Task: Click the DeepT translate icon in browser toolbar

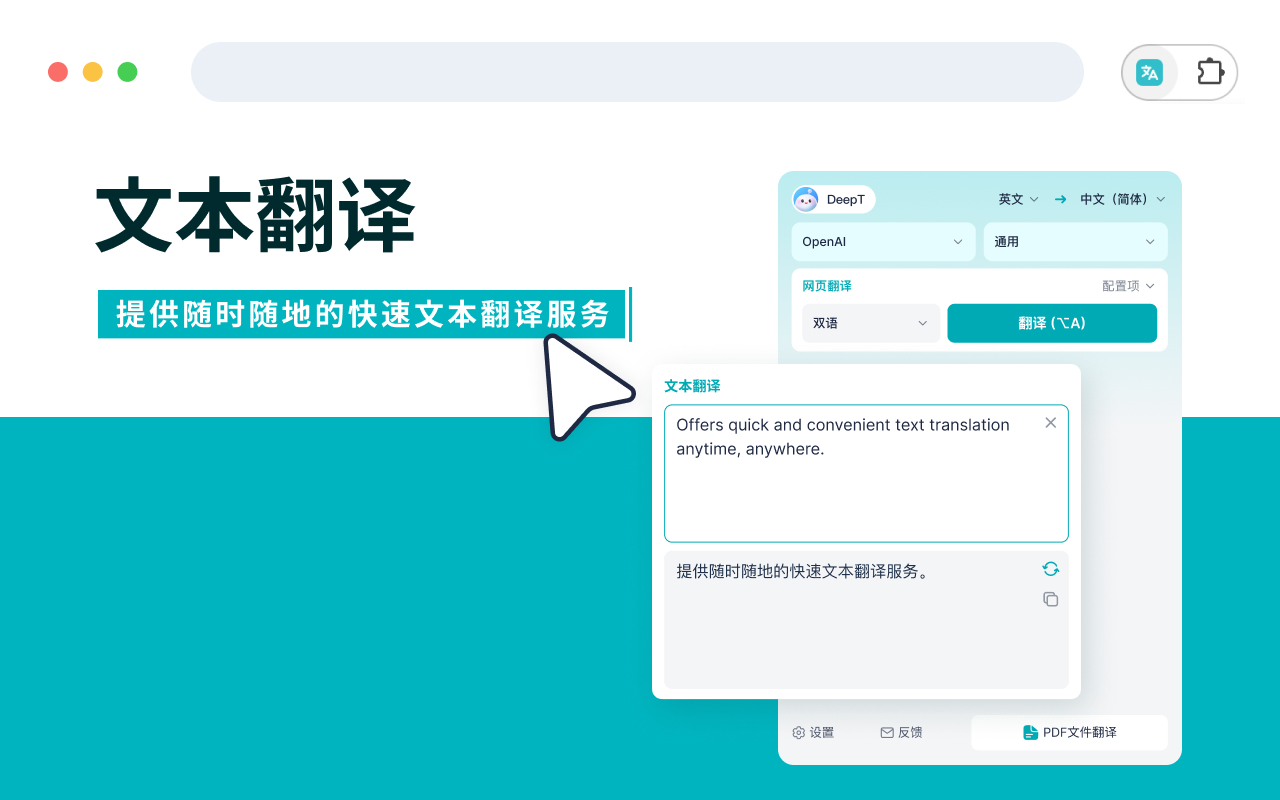Action: click(x=1149, y=72)
